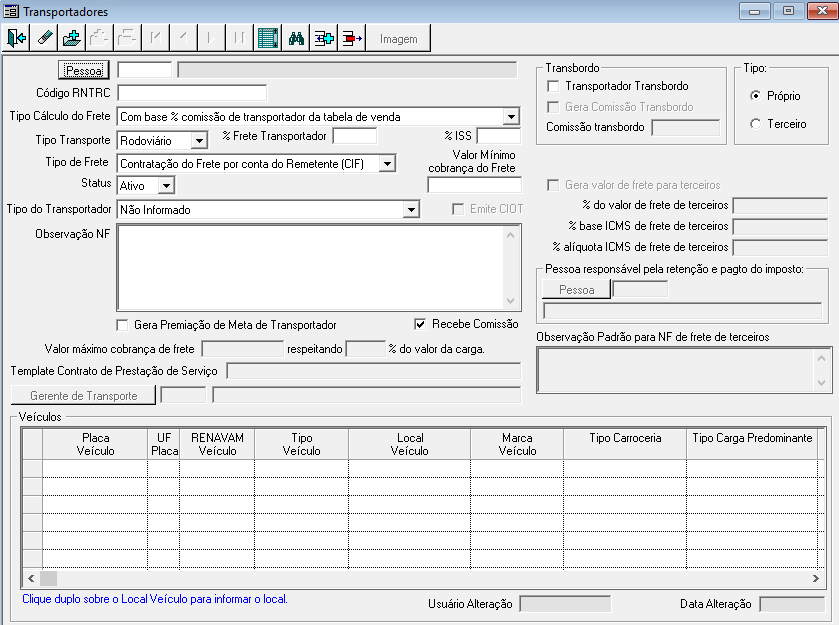Click Observação NF scroll up arrow
The height and width of the screenshot is (625, 839).
click(510, 235)
